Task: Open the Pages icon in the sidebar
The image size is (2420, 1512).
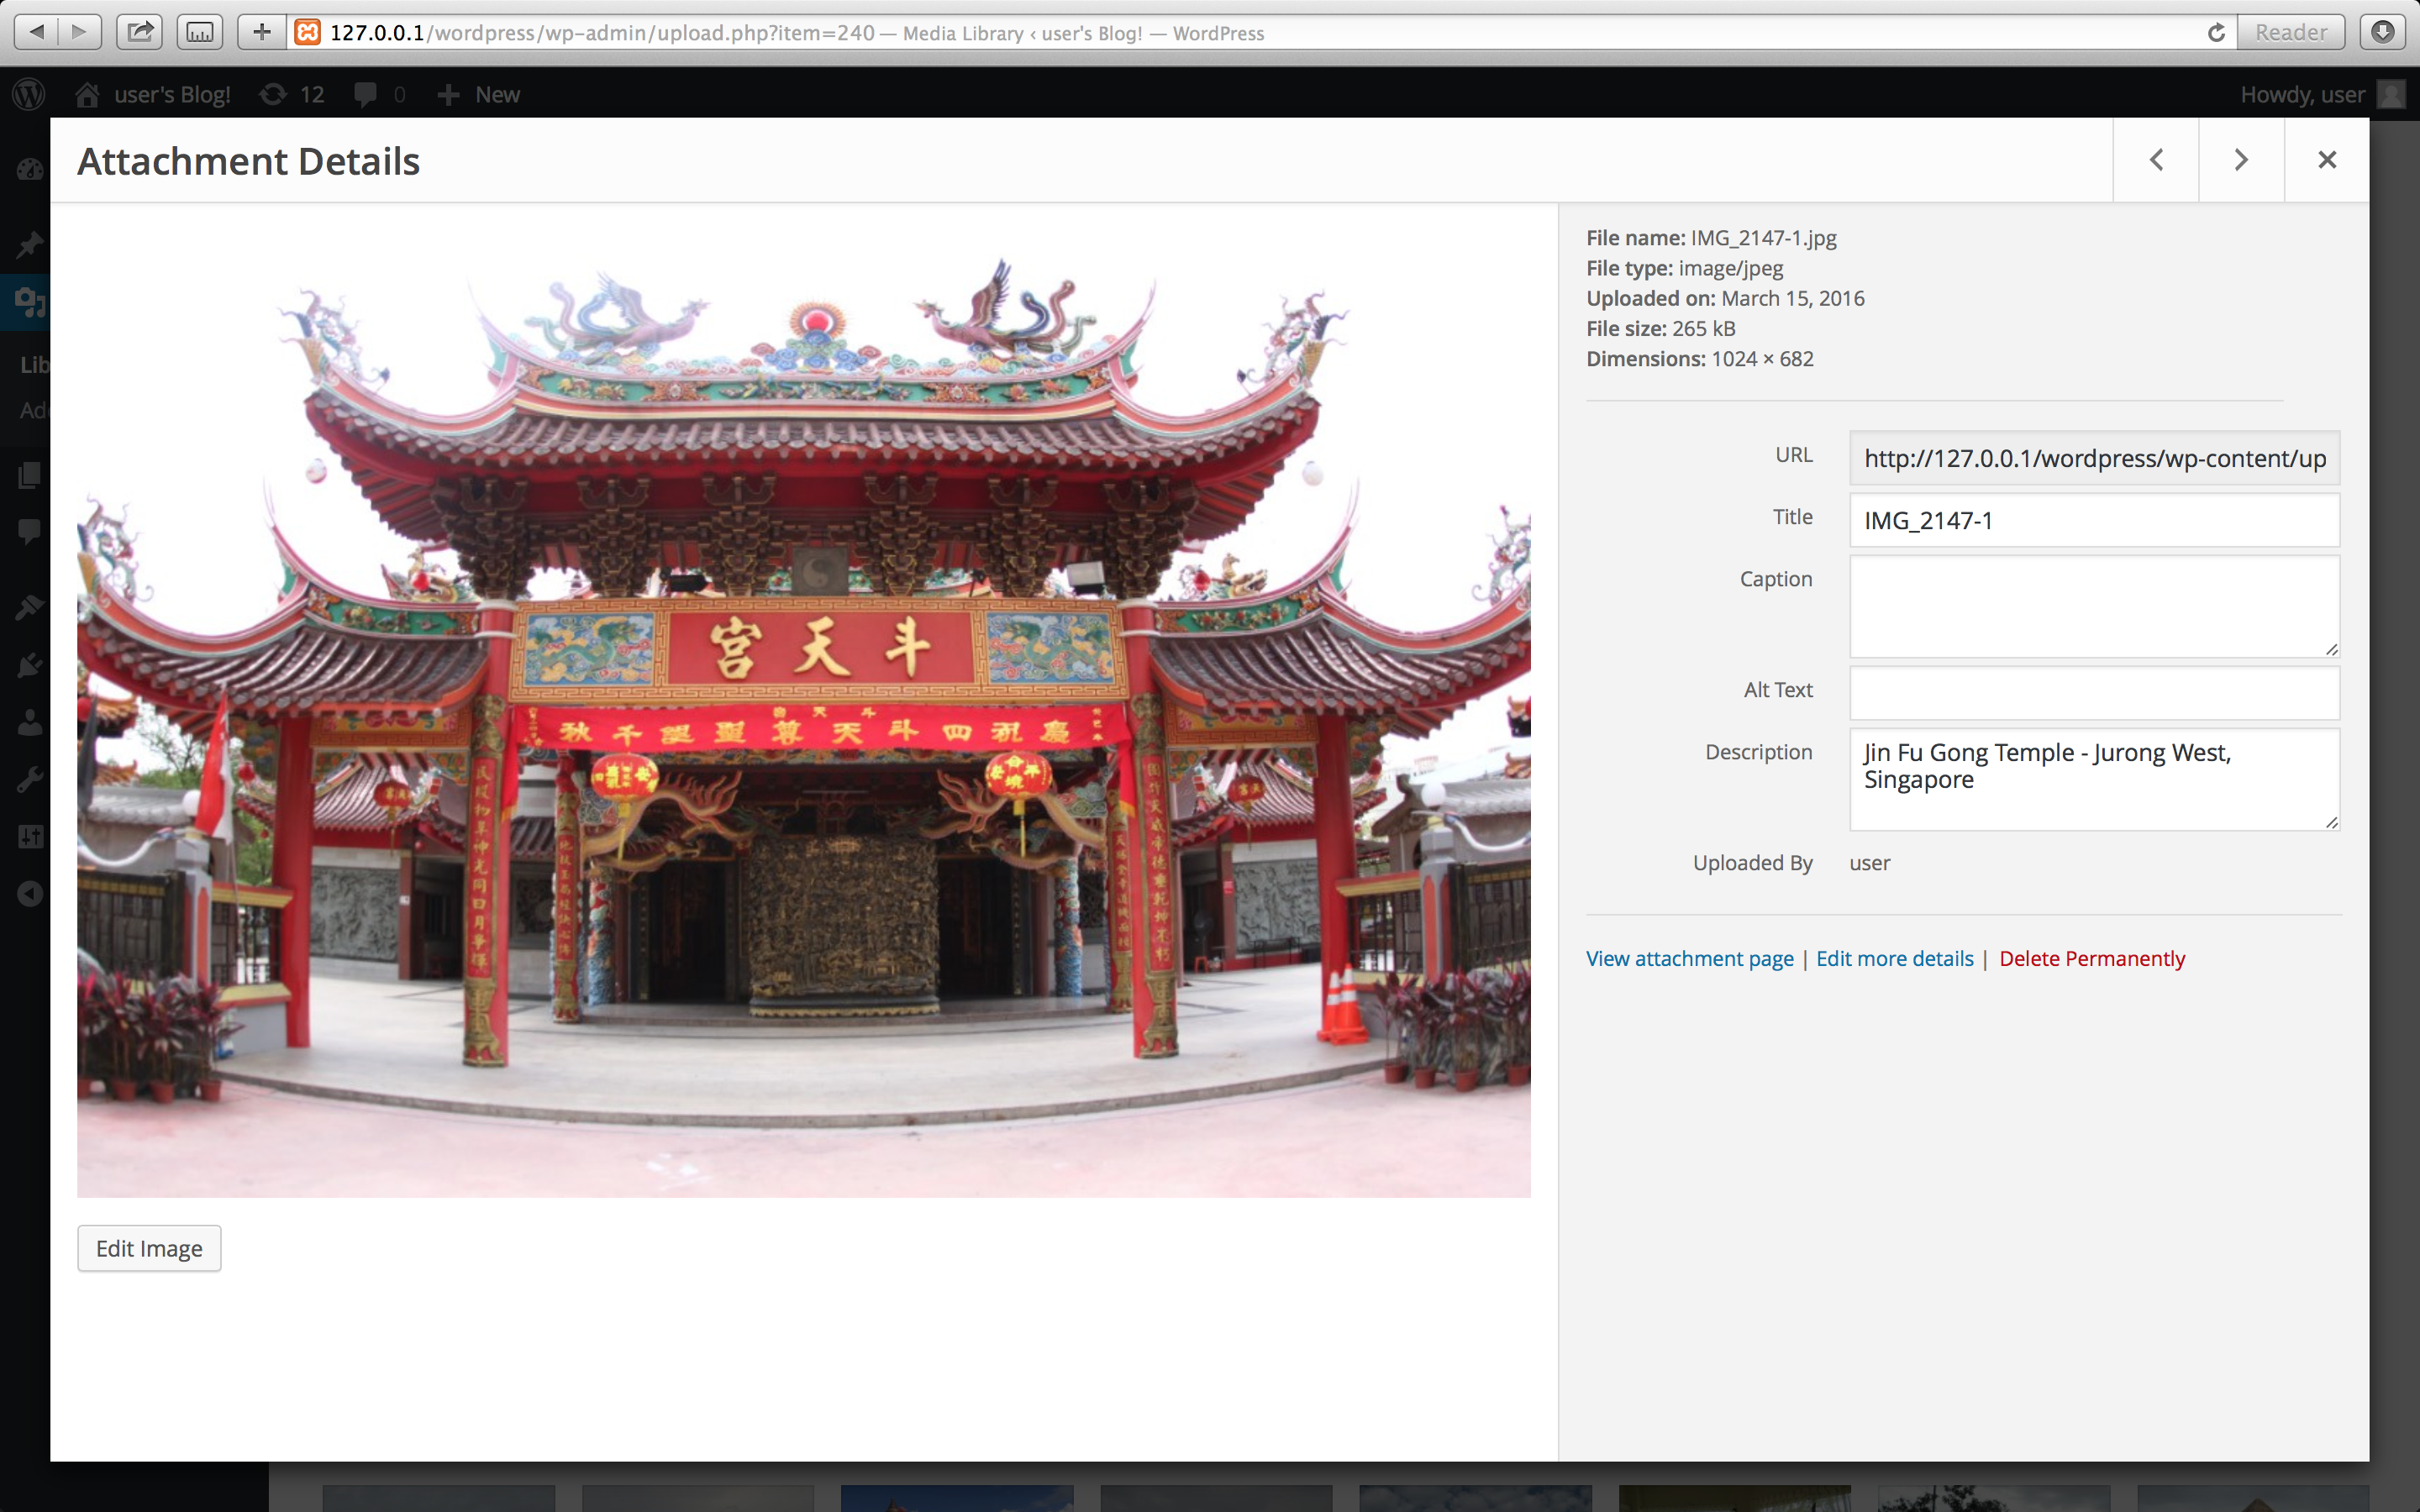Action: point(30,475)
